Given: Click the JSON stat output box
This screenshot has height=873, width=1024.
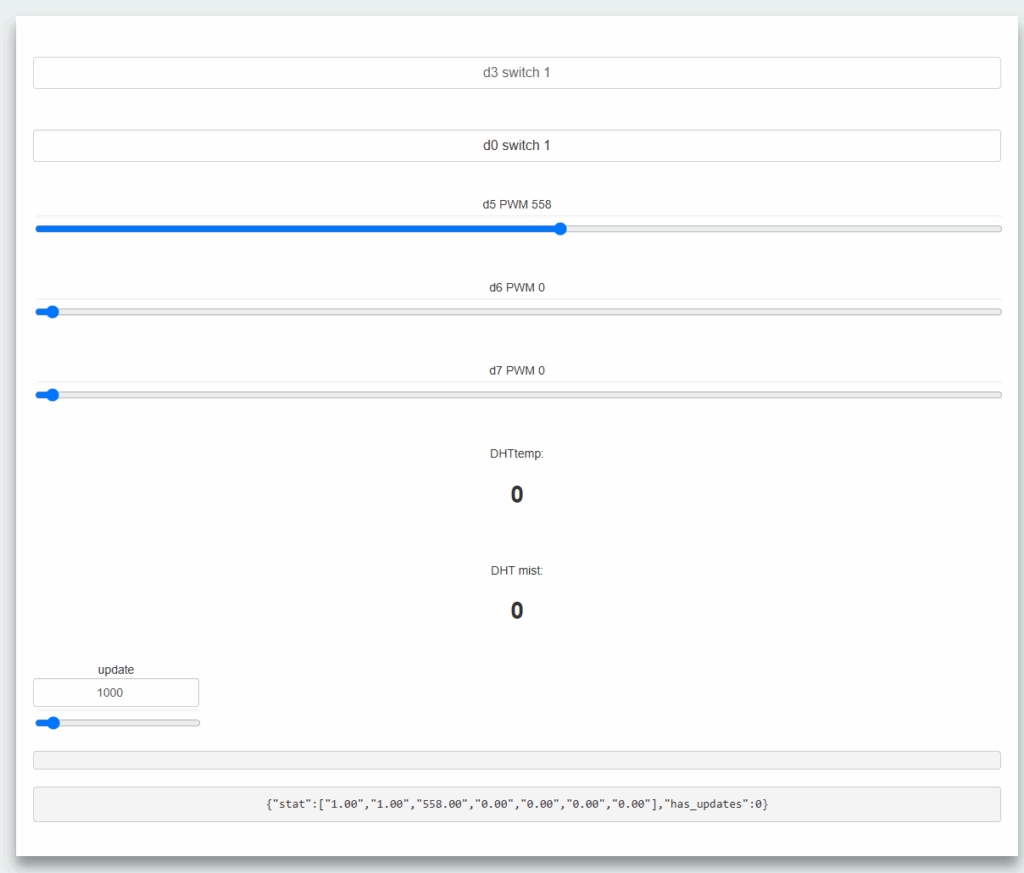Looking at the screenshot, I should 516,804.
